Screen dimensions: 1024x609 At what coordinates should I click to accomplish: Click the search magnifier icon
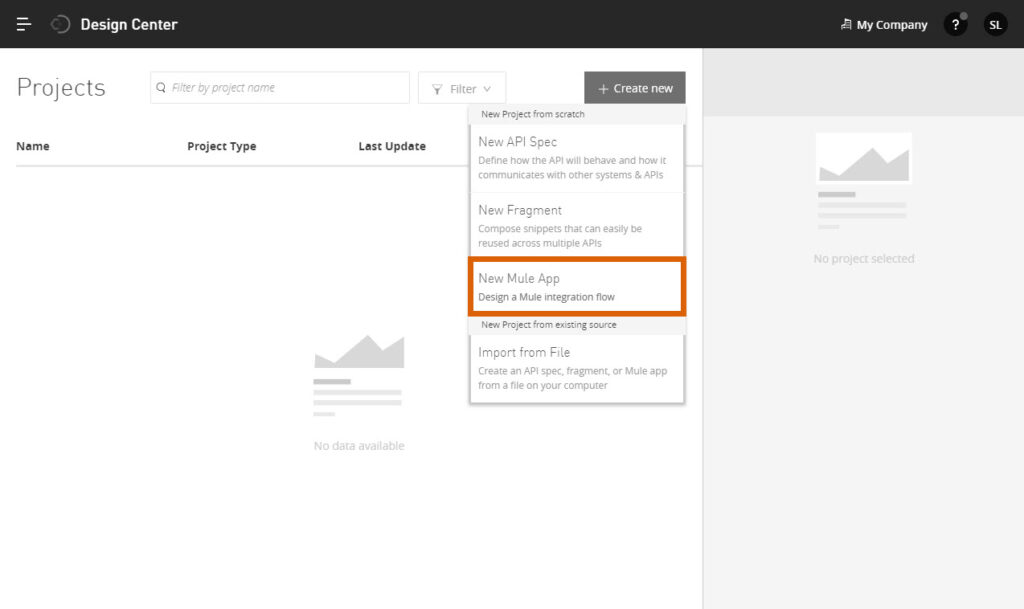pos(161,87)
